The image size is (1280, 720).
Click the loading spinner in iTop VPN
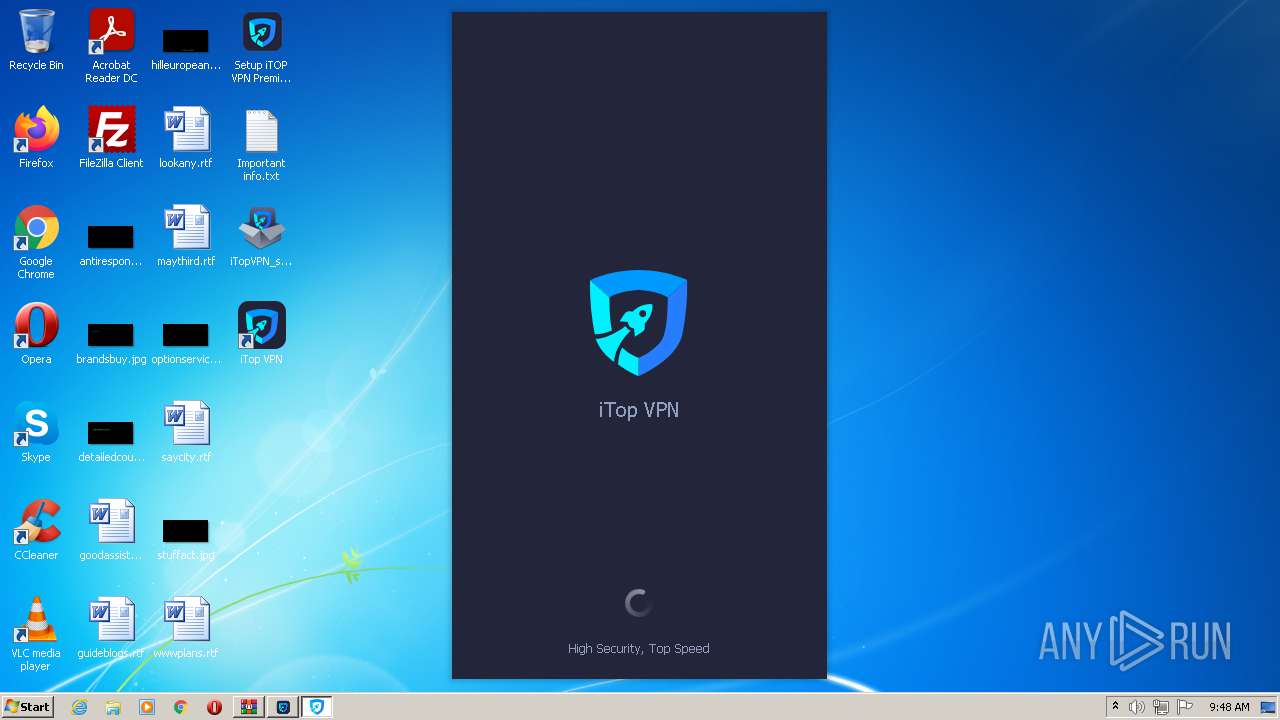click(x=639, y=603)
